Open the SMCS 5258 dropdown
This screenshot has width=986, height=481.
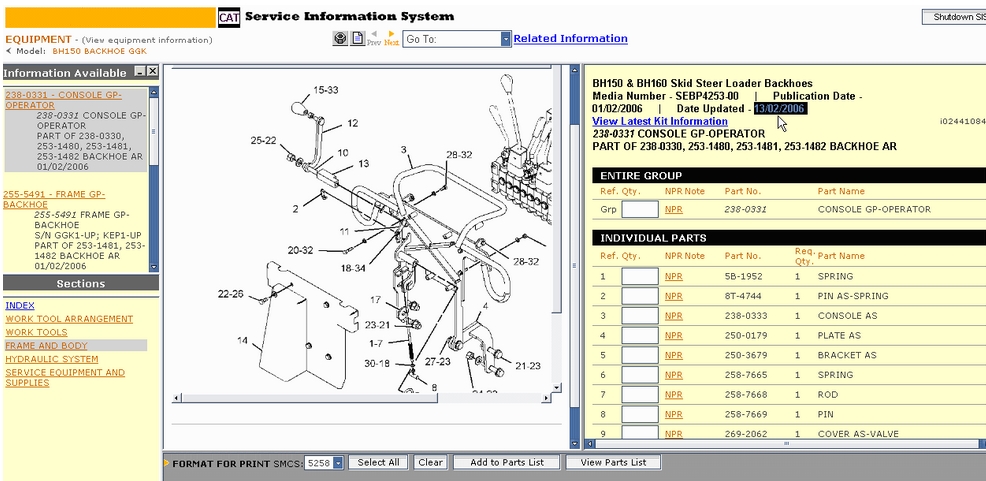(338, 463)
